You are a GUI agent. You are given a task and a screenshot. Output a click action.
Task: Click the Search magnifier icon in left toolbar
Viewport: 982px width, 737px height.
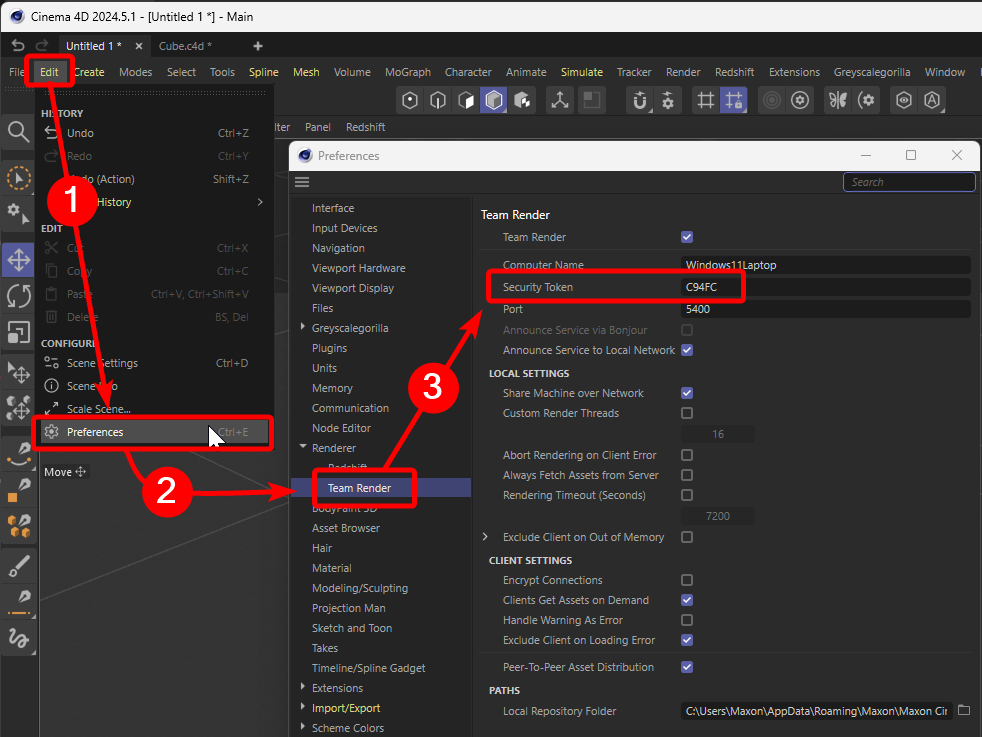click(18, 132)
